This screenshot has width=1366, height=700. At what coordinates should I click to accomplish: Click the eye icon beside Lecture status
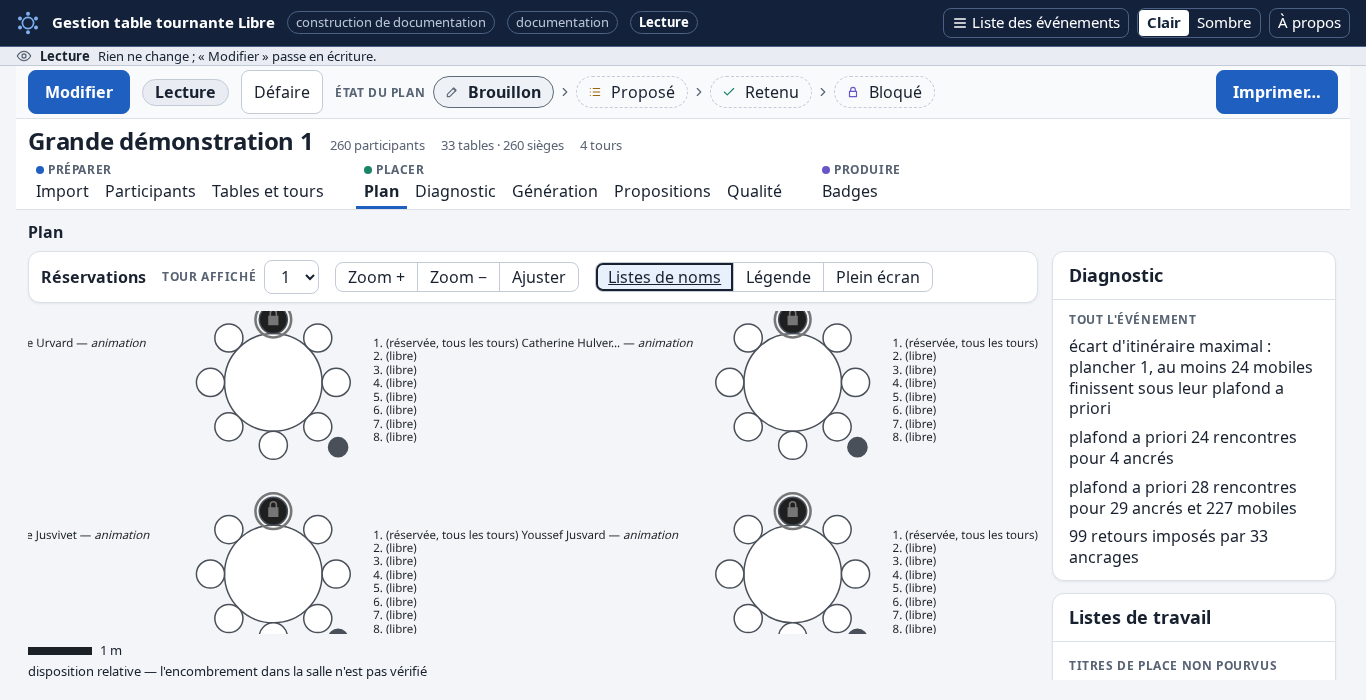click(24, 56)
